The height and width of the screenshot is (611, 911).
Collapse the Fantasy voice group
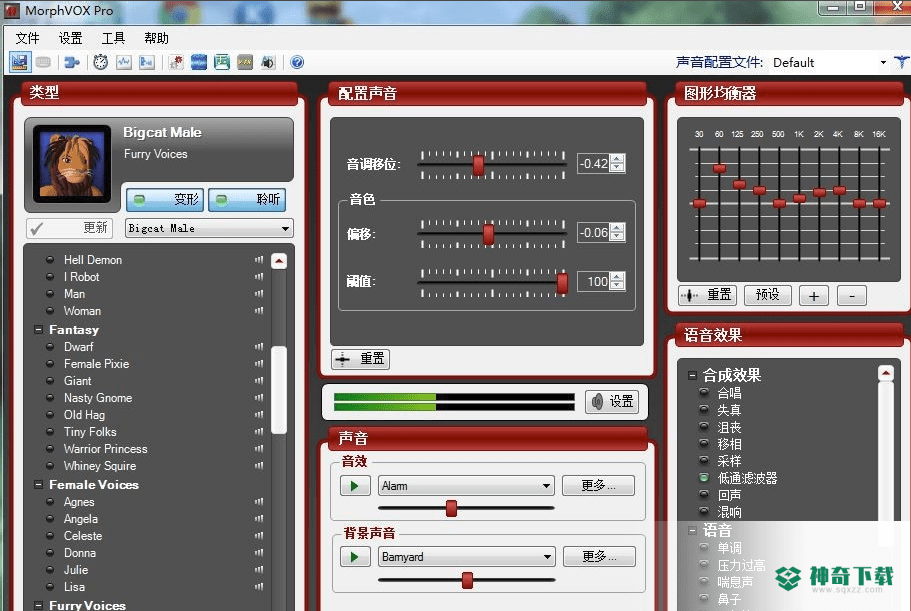point(38,329)
